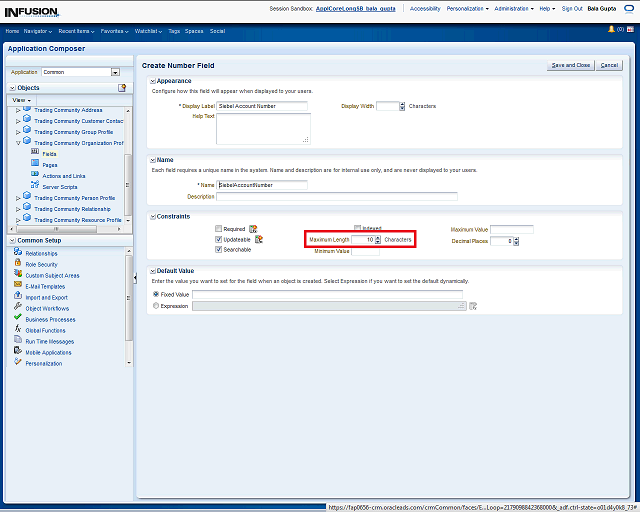Open the Server Scripts icon
Viewport: 640px width, 512px height.
coord(35,186)
